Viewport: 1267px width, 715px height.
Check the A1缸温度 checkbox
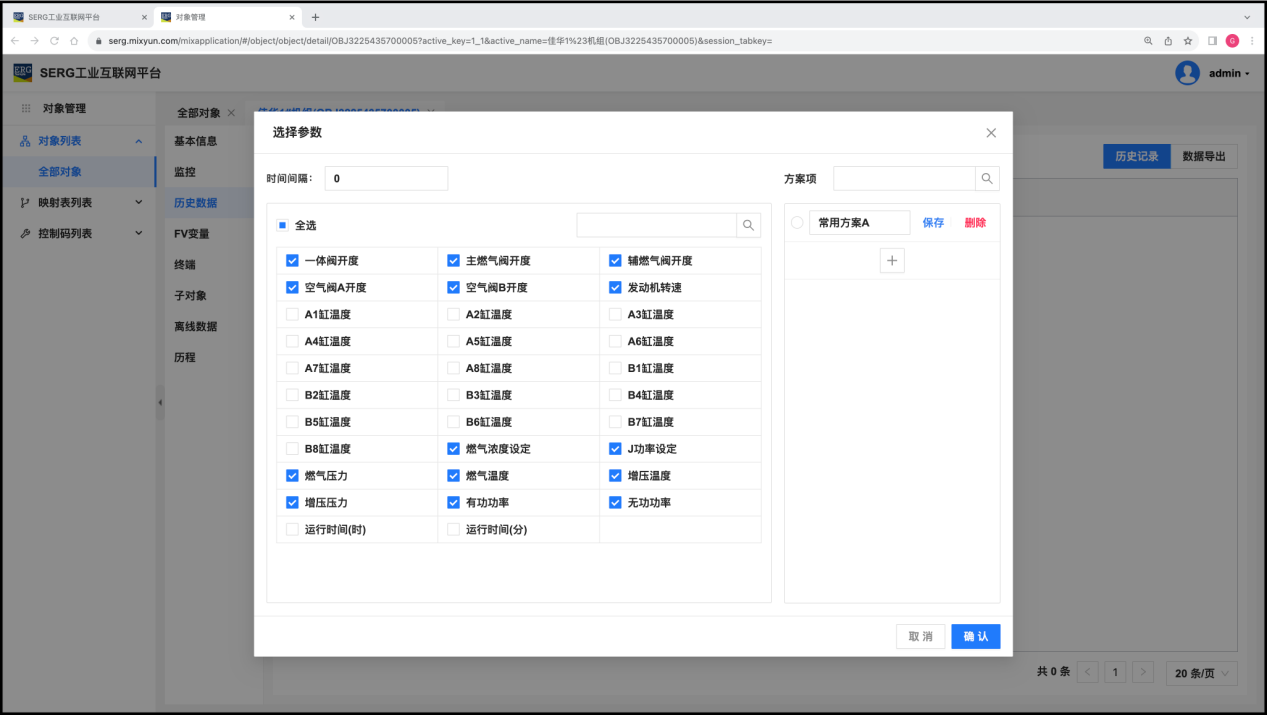[x=292, y=315]
